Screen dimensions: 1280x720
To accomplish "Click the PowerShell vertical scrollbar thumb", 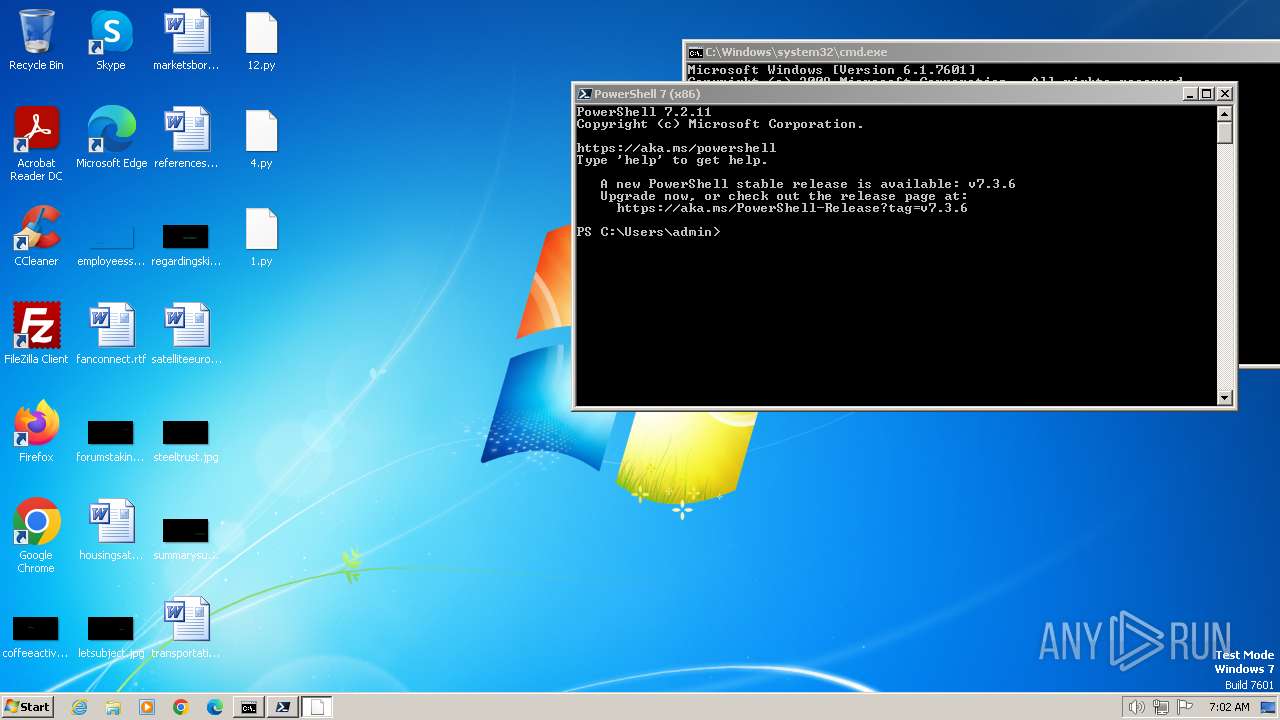I will click(1225, 133).
